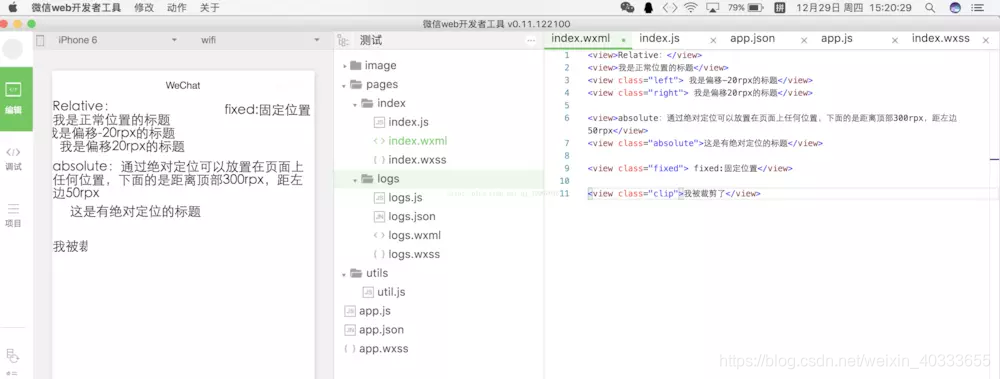Image resolution: width=1000 pixels, height=379 pixels.
Task: Open the 关于 menu
Action: (x=209, y=8)
